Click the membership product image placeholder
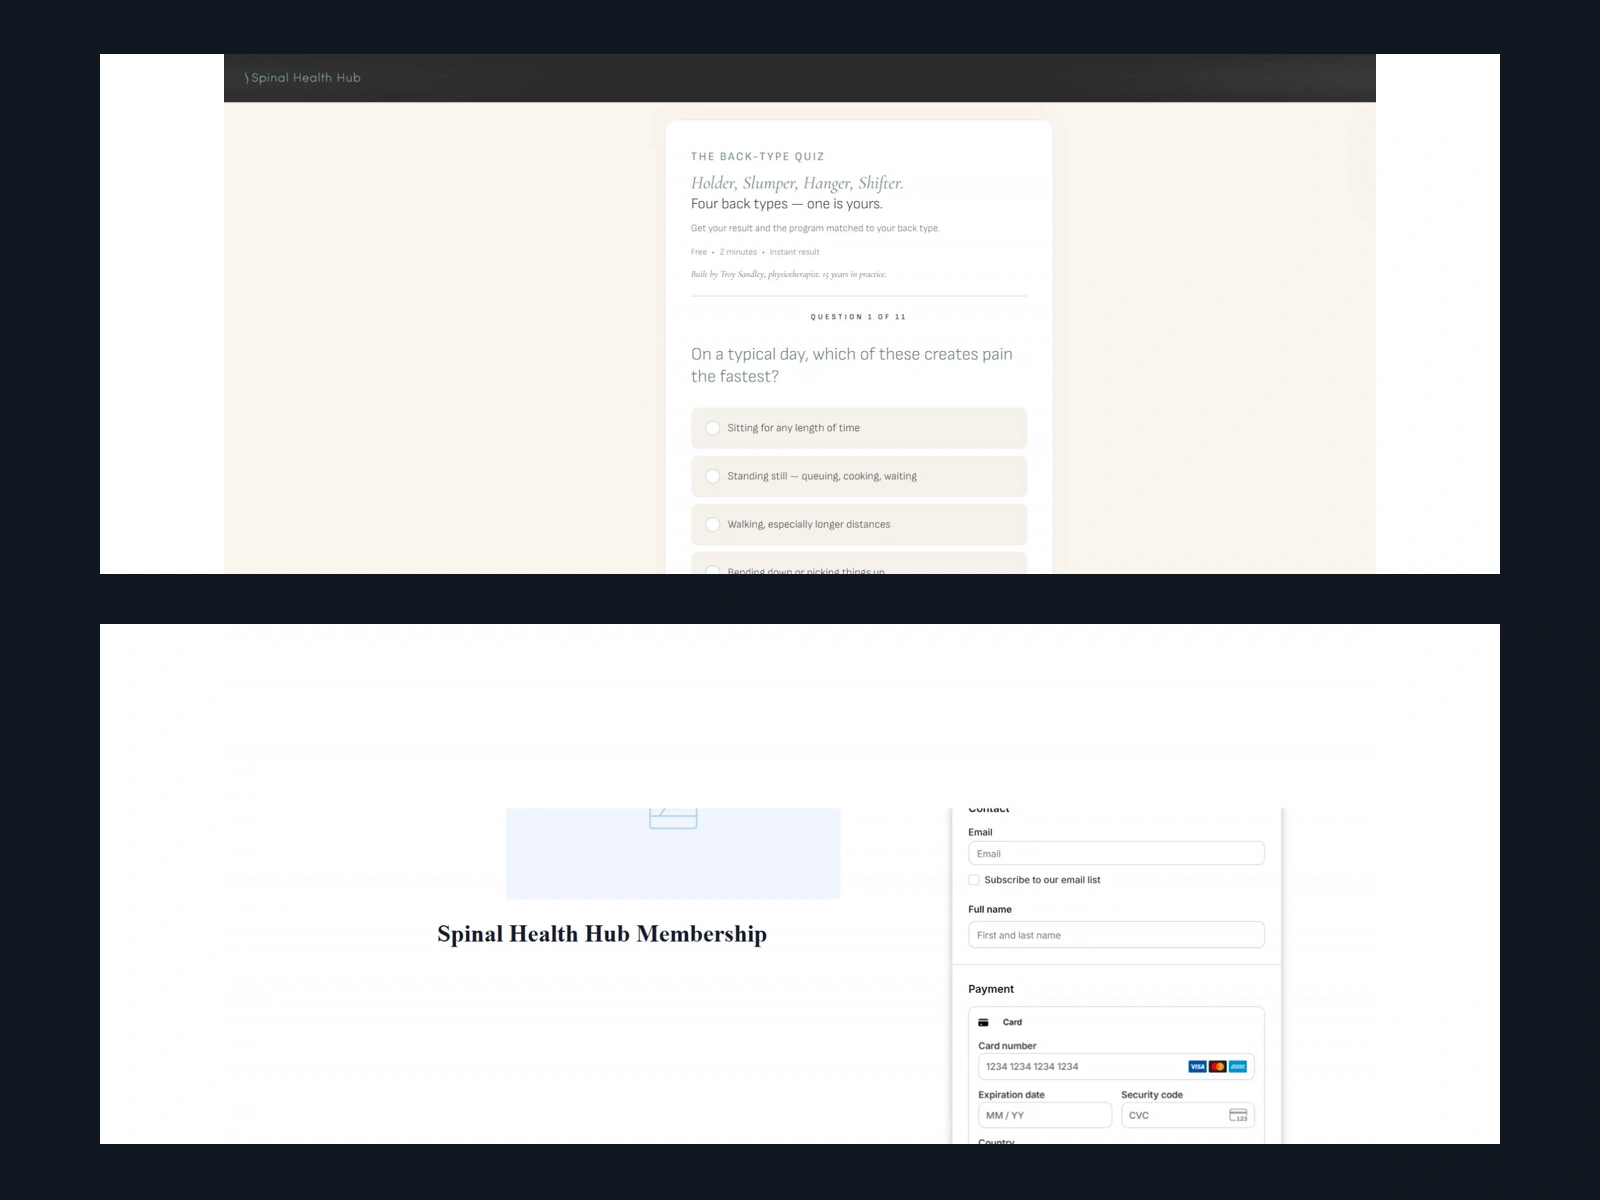Viewport: 1600px width, 1200px height. pos(673,853)
